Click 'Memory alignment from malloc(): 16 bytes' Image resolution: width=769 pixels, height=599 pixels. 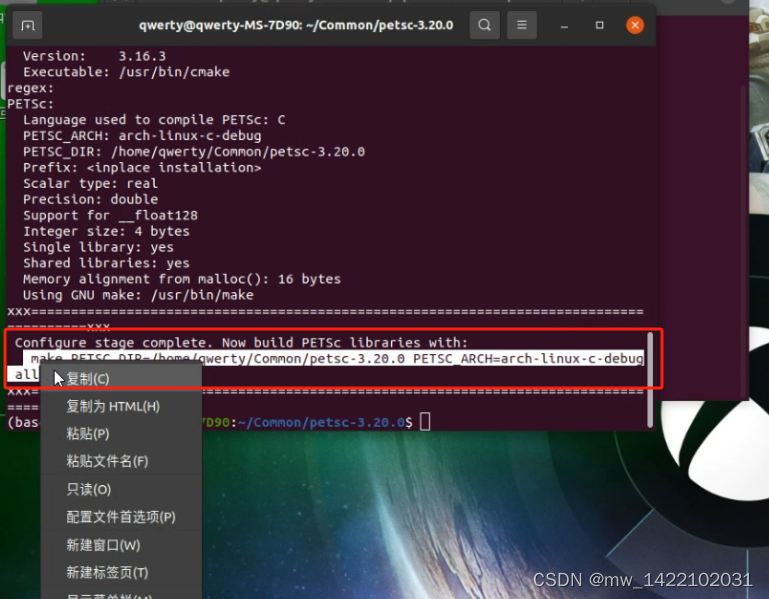[x=181, y=279]
